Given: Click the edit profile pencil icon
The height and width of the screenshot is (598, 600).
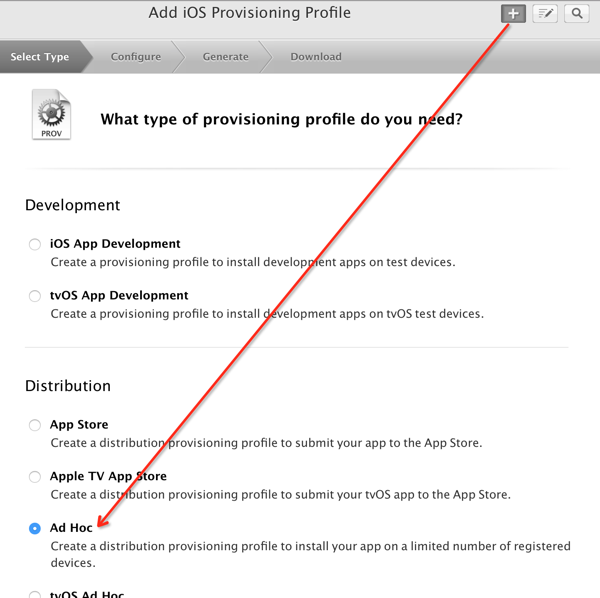Looking at the screenshot, I should [x=545, y=13].
